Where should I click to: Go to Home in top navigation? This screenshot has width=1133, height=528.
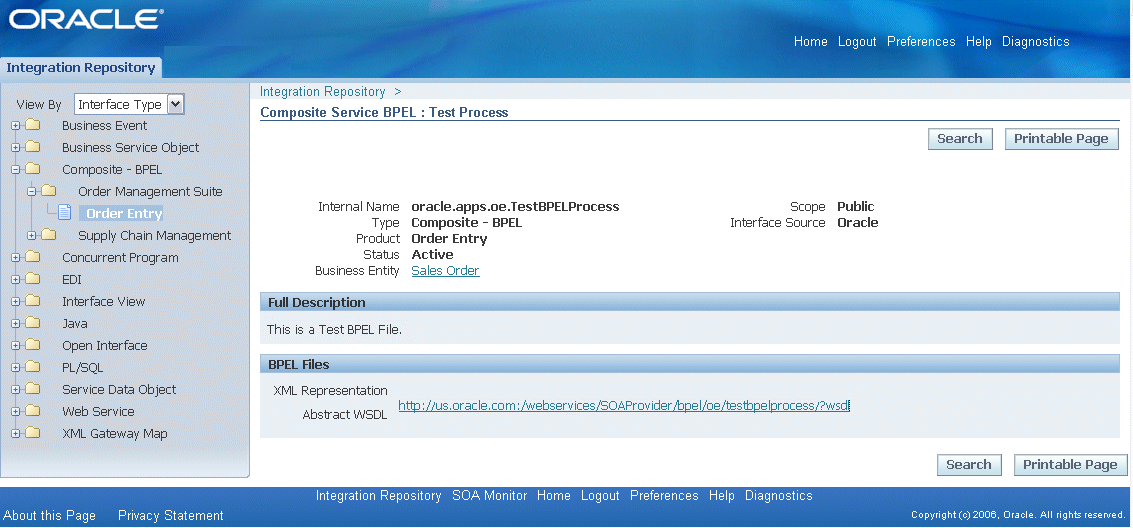[x=811, y=42]
